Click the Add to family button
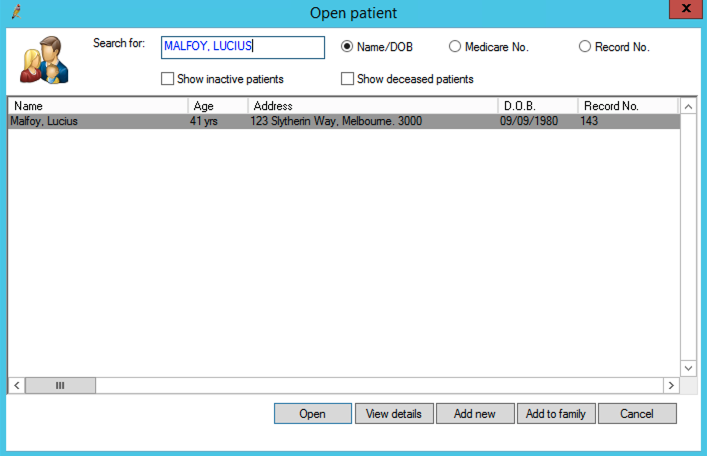Image resolution: width=707 pixels, height=456 pixels. pyautogui.click(x=556, y=414)
